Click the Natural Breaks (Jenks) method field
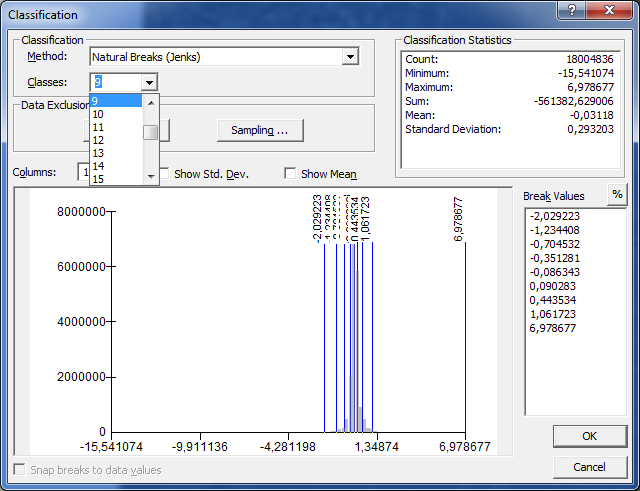 [216, 57]
